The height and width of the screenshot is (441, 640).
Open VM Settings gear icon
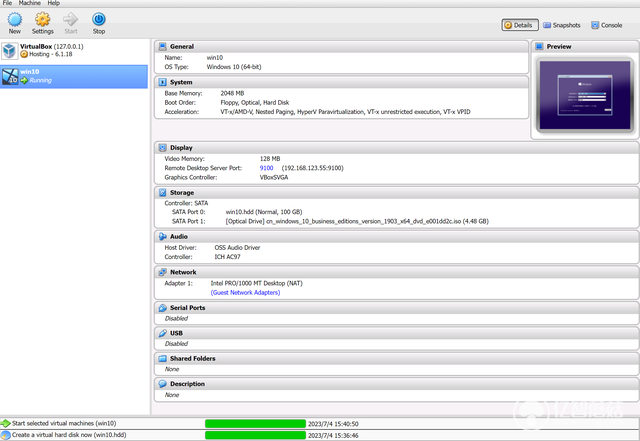click(x=42, y=19)
